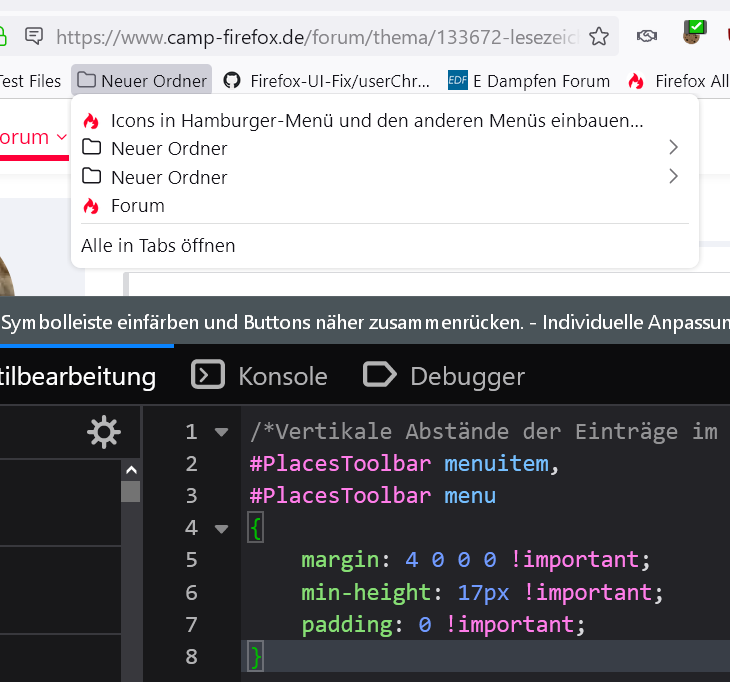Click the permissions icon left of the URL
Image resolution: width=730 pixels, height=682 pixels.
pyautogui.click(x=34, y=37)
